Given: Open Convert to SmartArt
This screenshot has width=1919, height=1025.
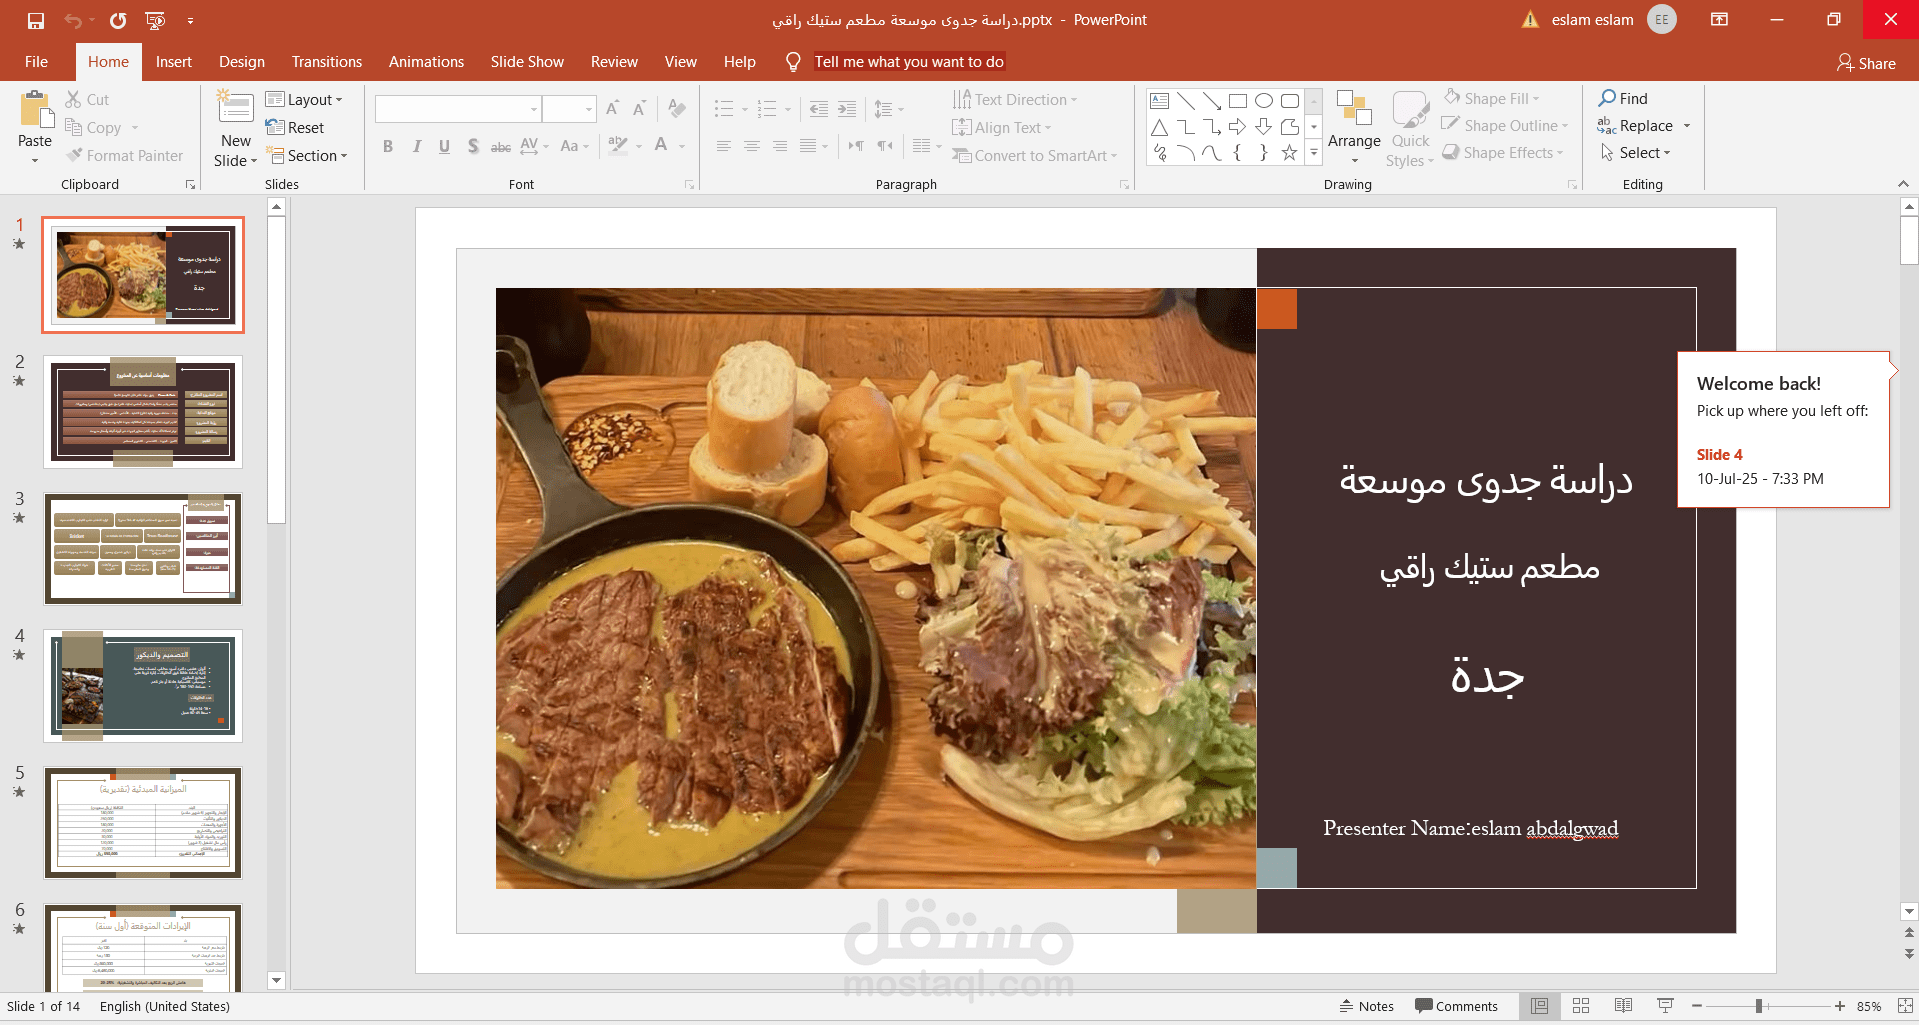Looking at the screenshot, I should [x=1035, y=155].
